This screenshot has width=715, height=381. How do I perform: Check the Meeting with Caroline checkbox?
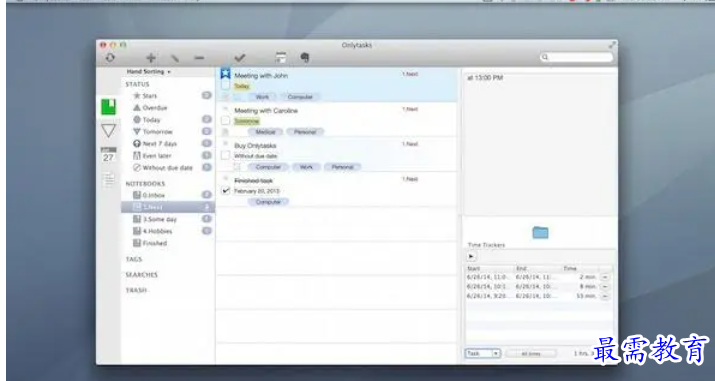pos(225,121)
